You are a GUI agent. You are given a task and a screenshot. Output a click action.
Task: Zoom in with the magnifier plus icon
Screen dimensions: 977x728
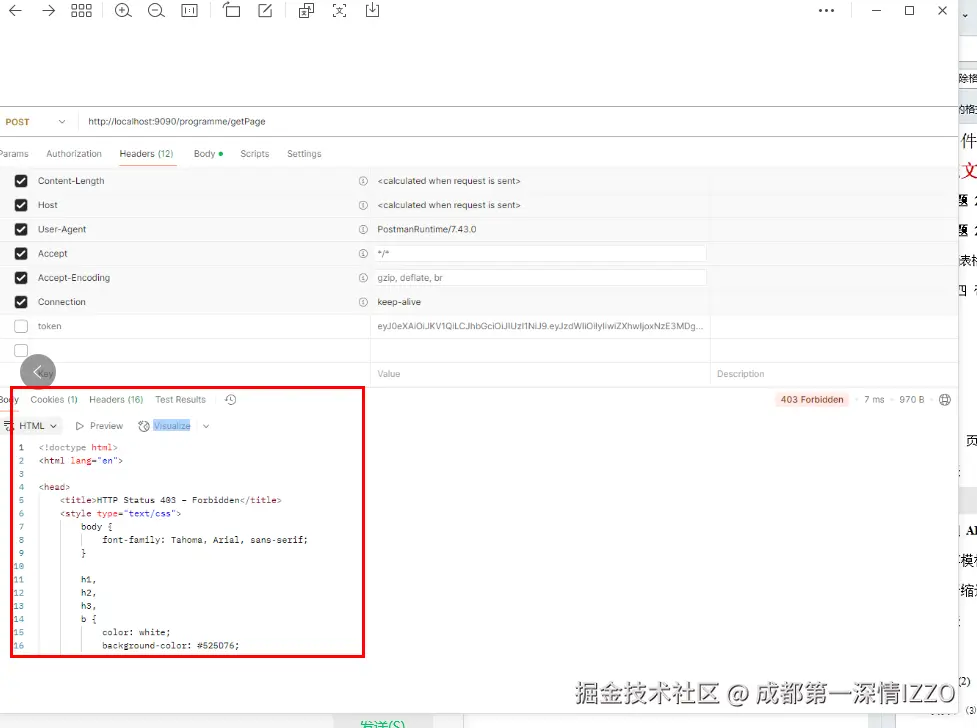pos(123,11)
